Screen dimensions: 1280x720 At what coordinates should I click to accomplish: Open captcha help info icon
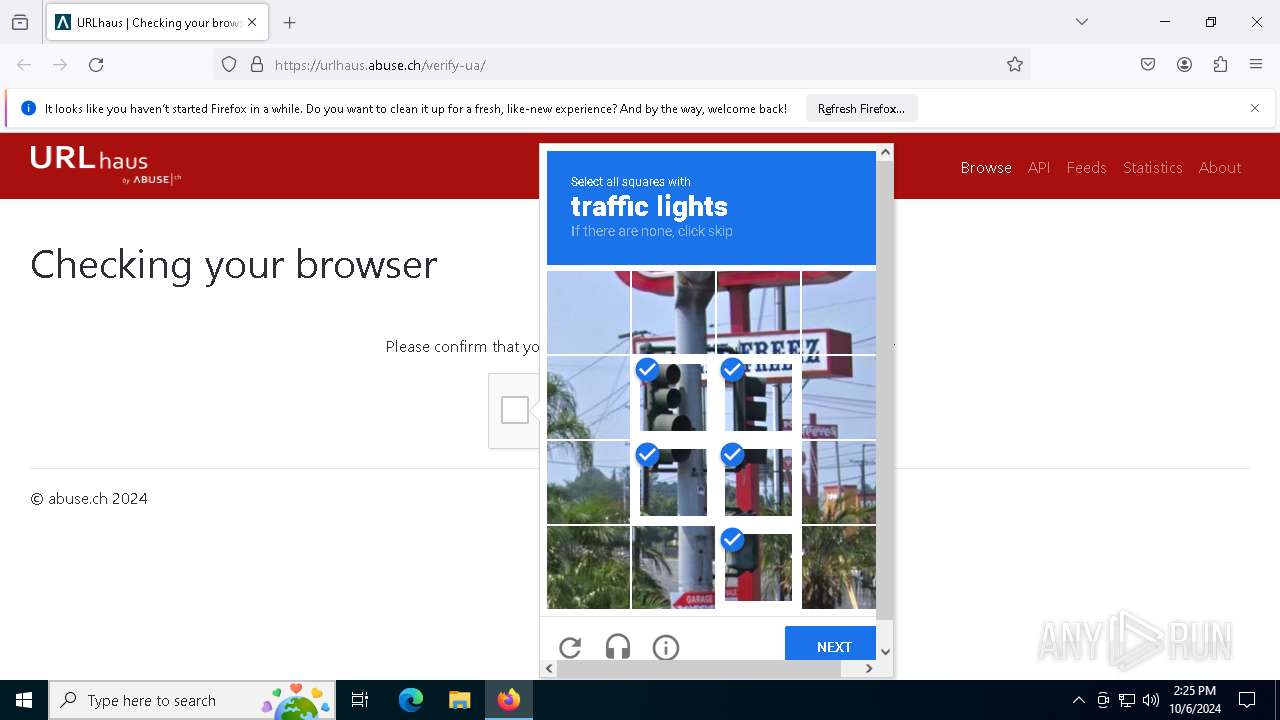tap(666, 647)
